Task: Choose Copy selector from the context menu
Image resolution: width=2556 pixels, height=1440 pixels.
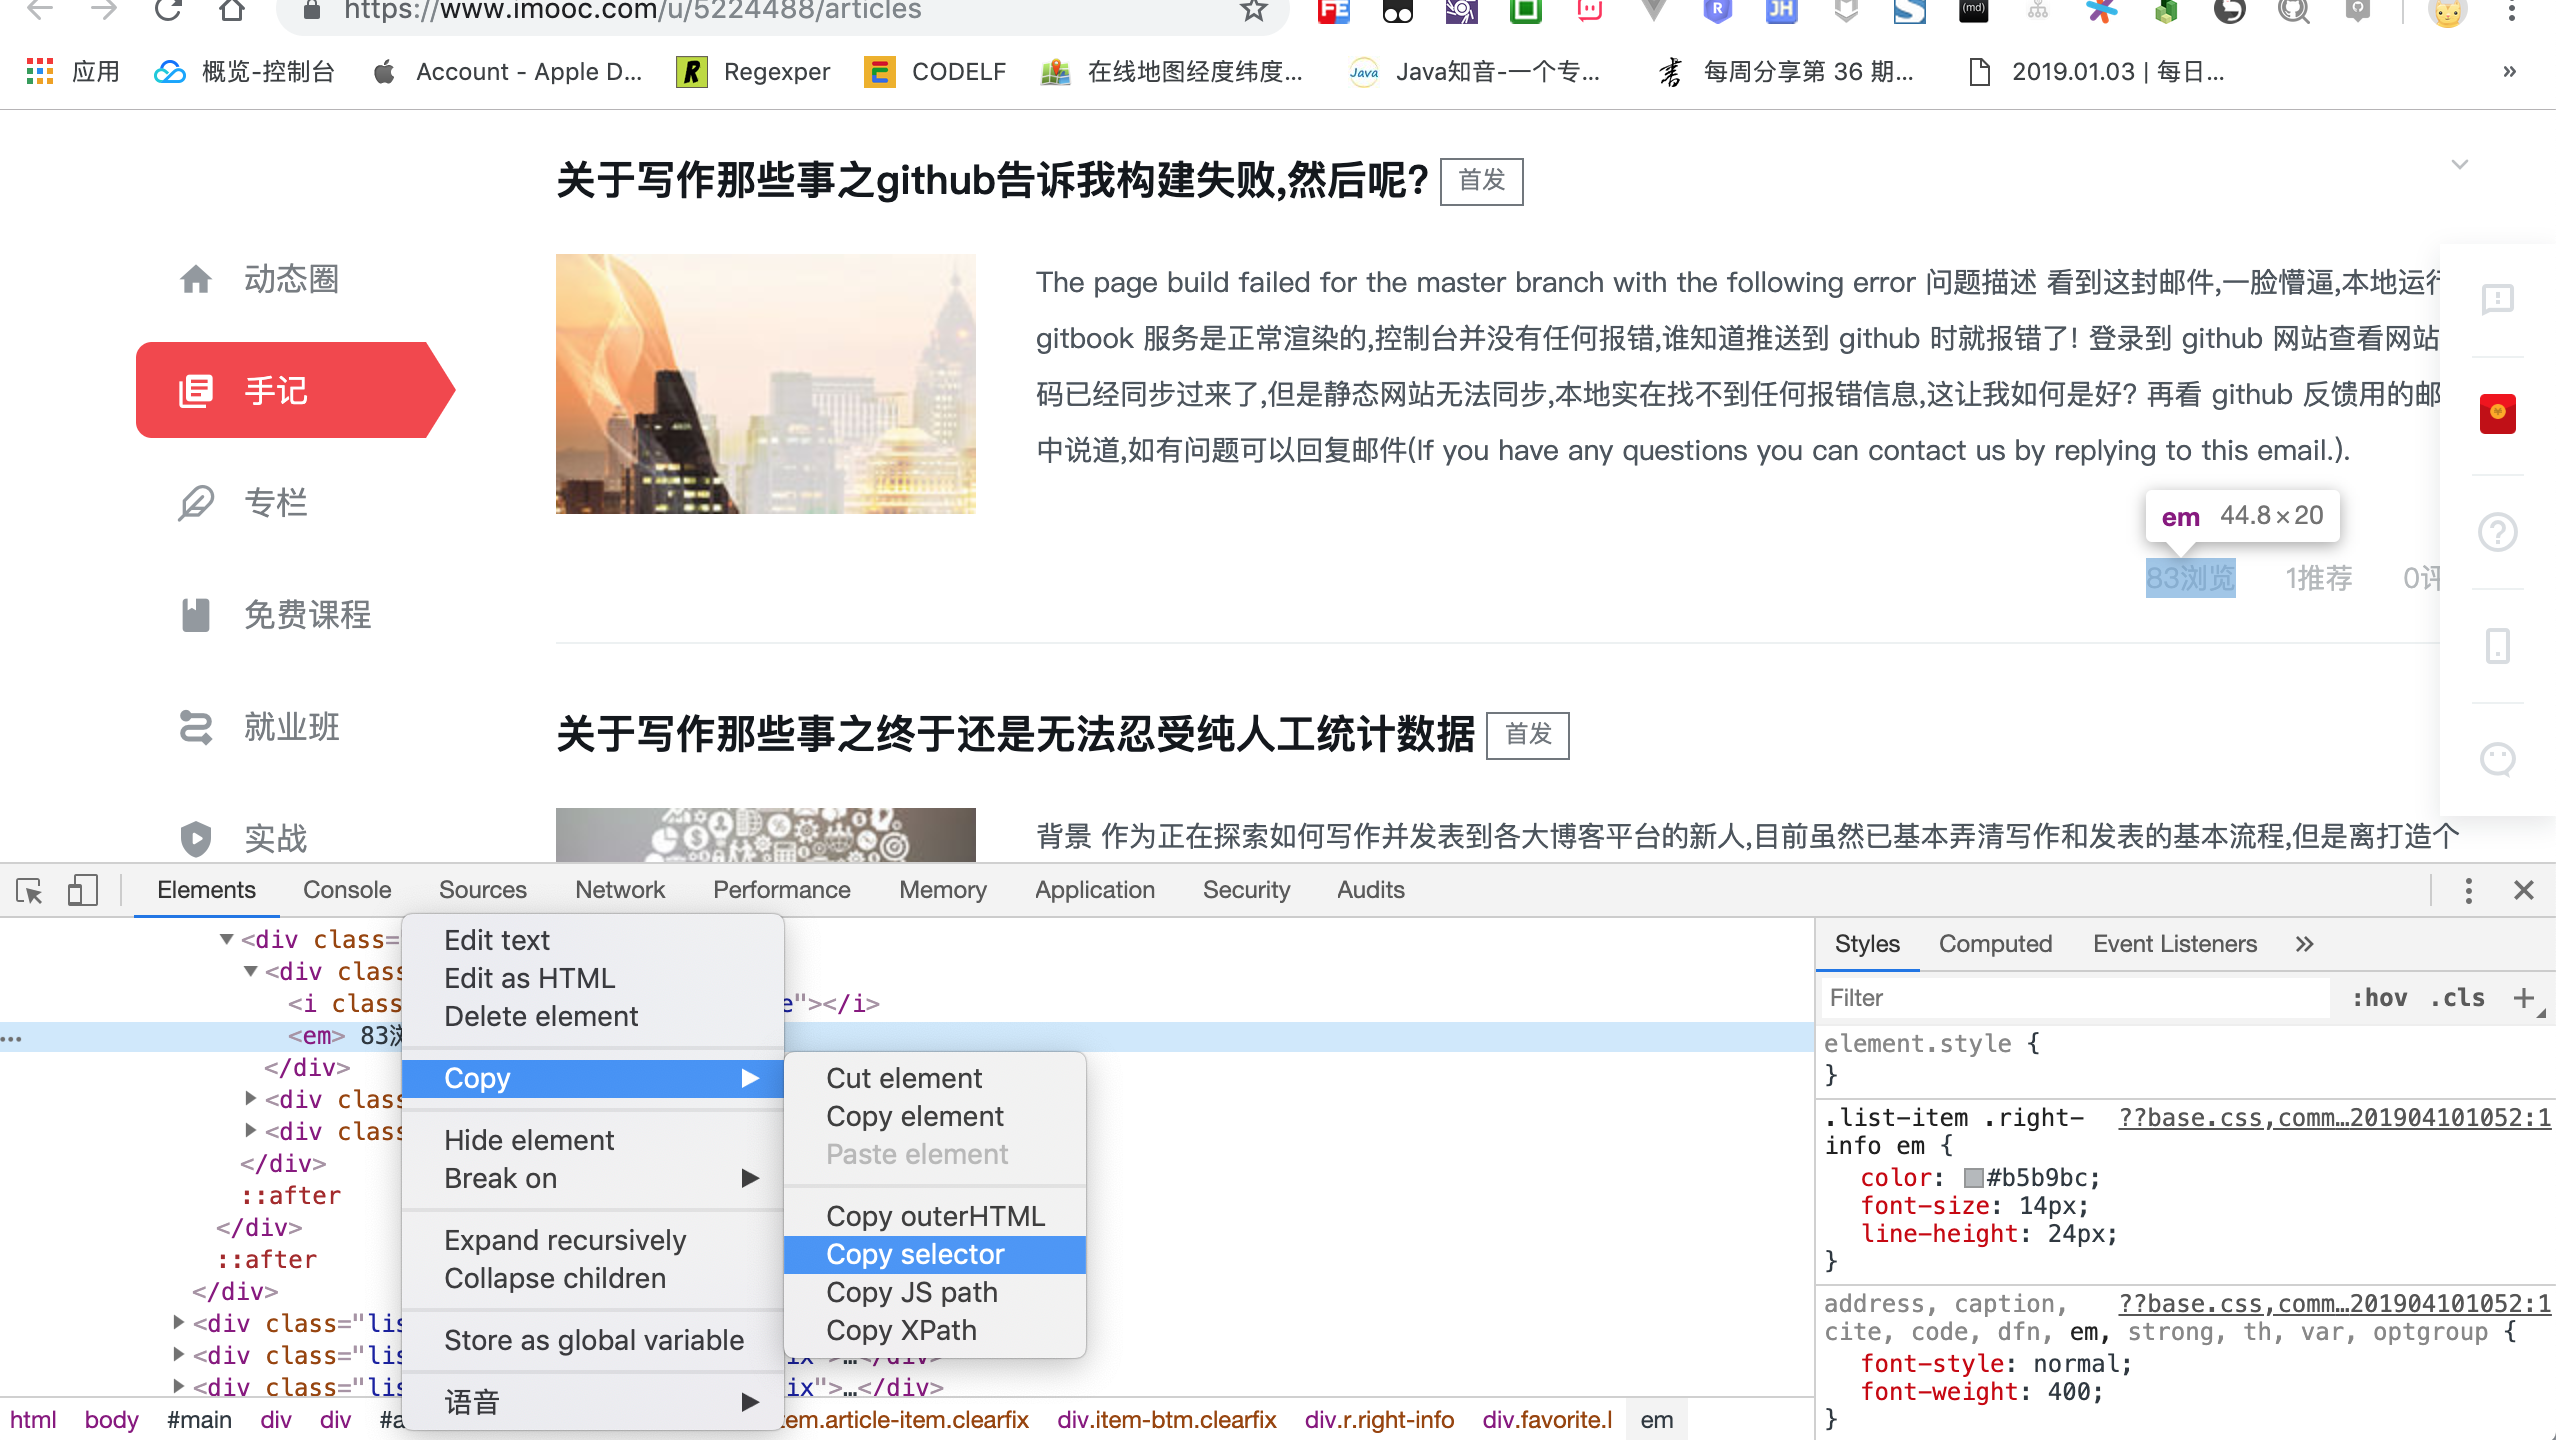Action: [915, 1254]
